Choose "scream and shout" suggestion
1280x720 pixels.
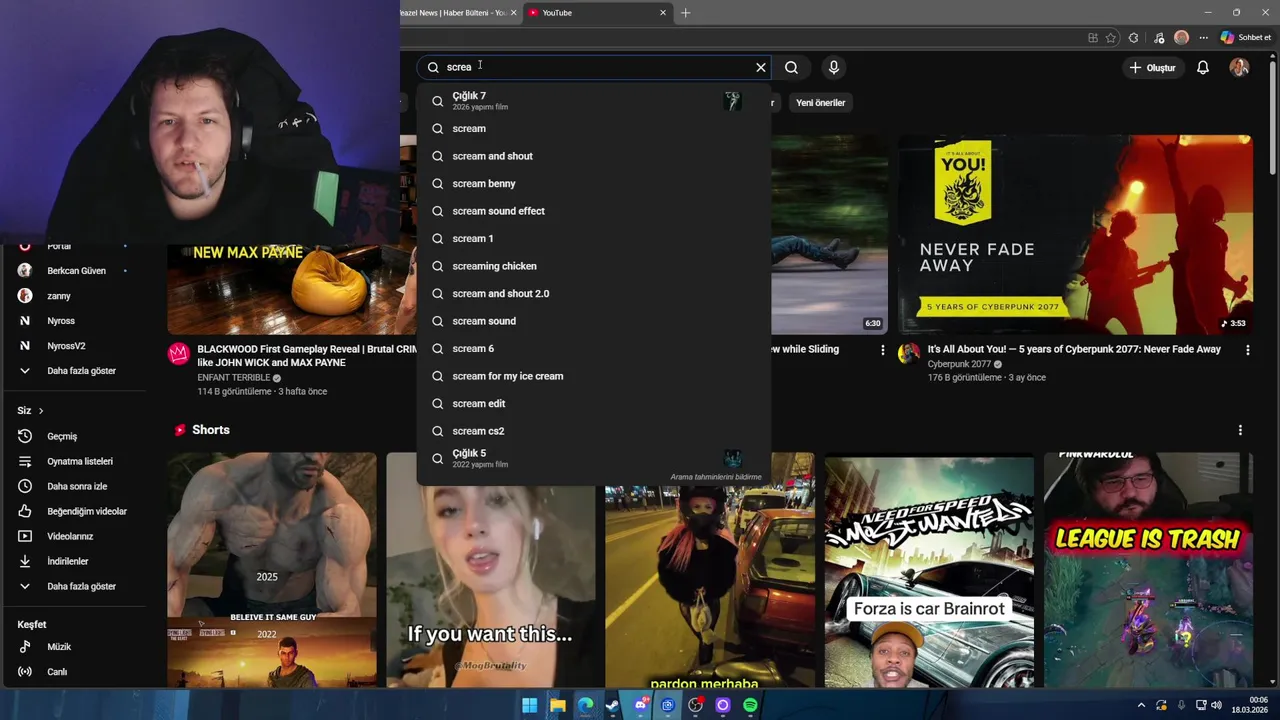(x=594, y=156)
